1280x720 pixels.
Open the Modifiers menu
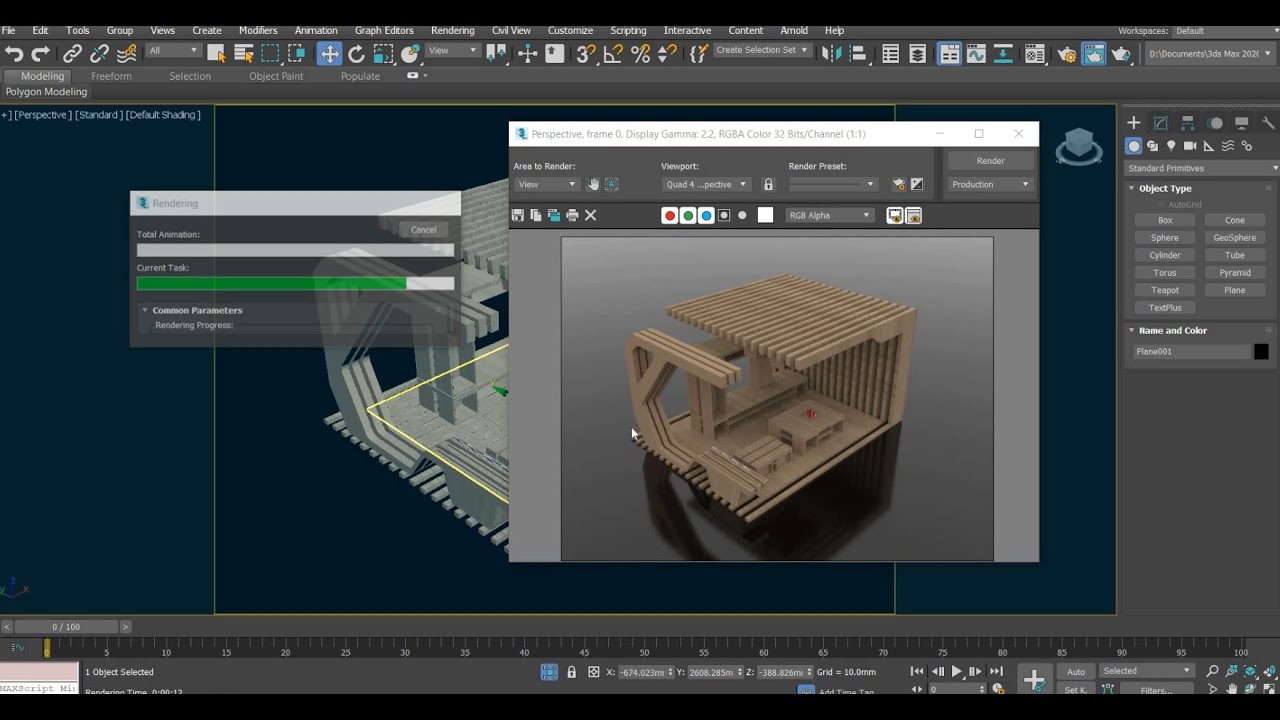point(258,30)
